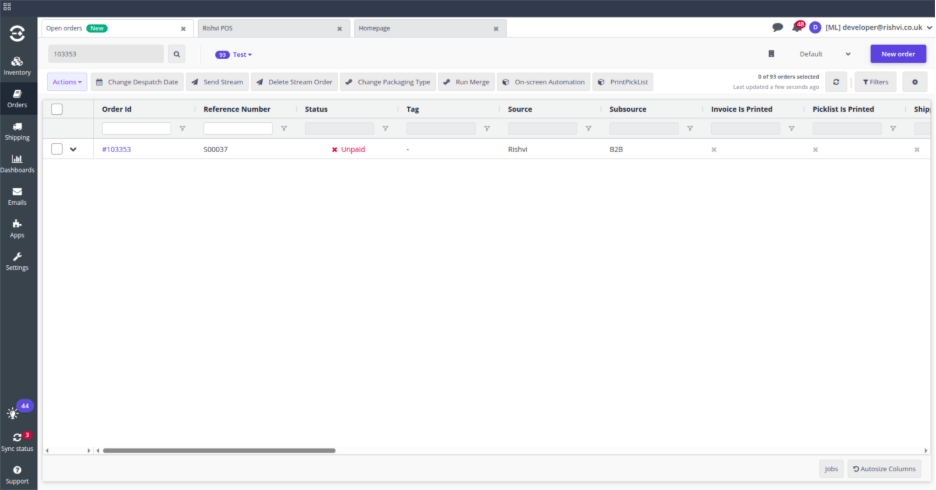Open the chat messages icon

[x=778, y=28]
